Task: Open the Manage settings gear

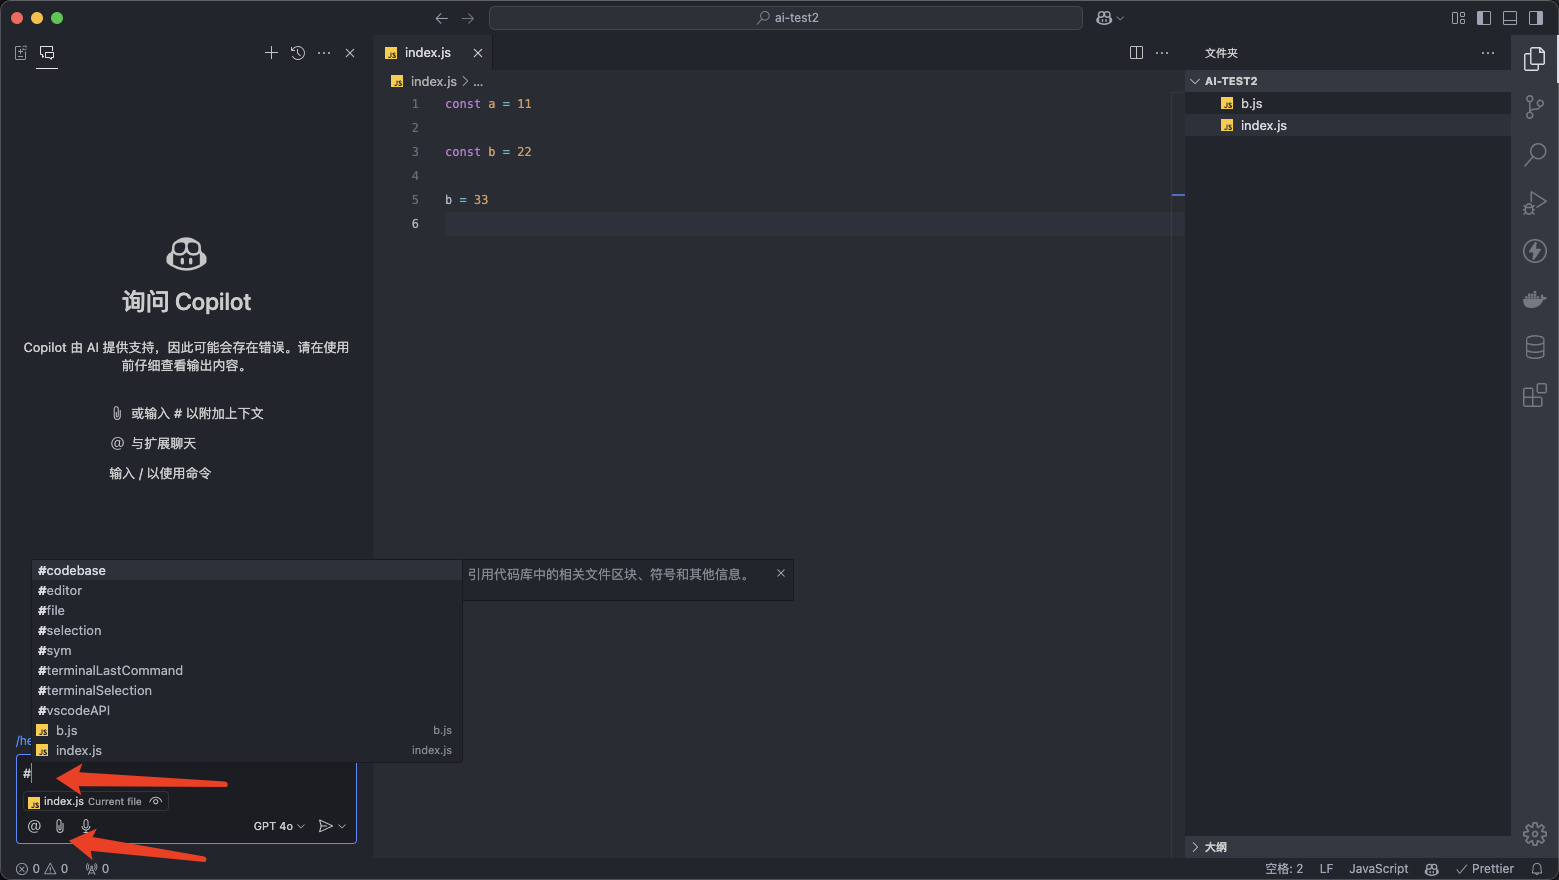Action: coord(1535,833)
